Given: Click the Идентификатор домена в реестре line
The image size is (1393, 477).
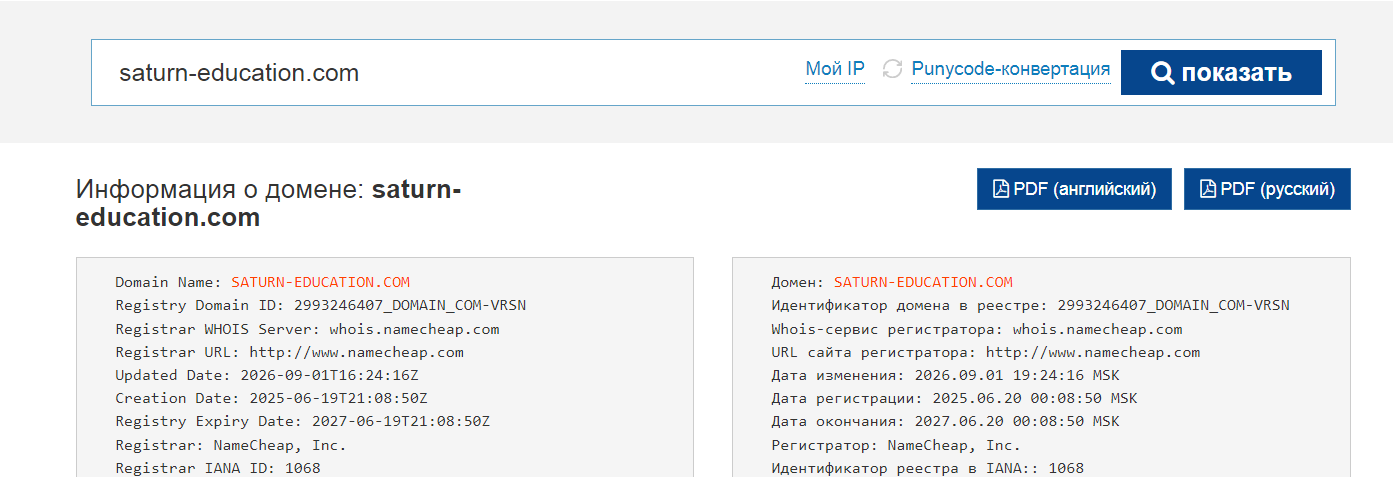Looking at the screenshot, I should pos(1030,305).
